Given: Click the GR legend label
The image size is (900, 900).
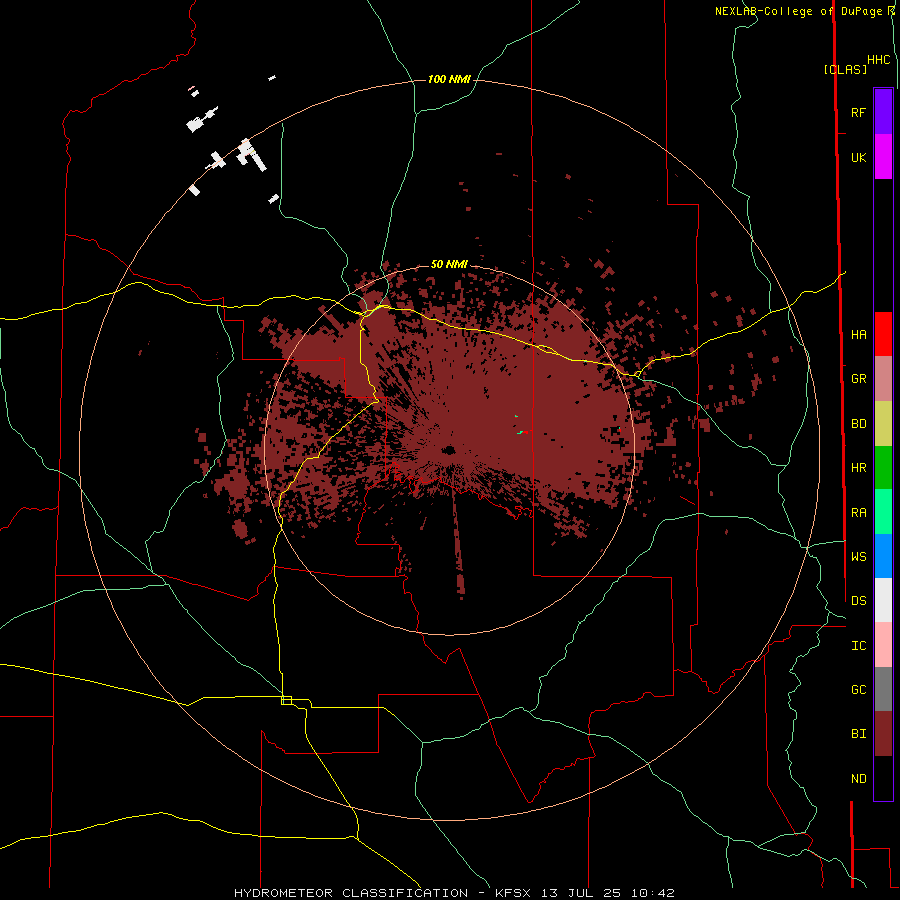Looking at the screenshot, I should coord(858,379).
